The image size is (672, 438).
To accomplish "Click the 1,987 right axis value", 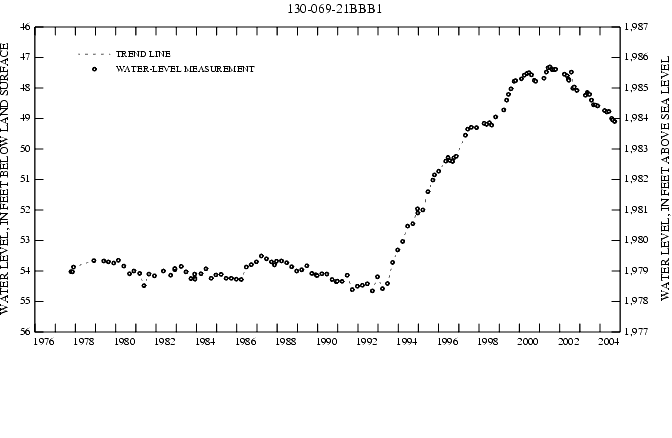I will [x=636, y=27].
